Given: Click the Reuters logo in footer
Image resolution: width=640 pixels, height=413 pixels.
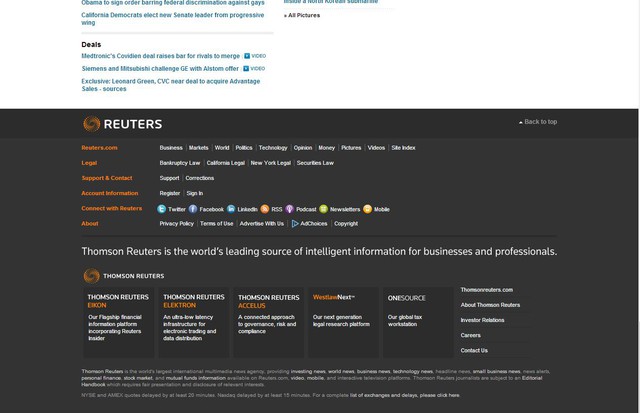Looking at the screenshot, I should (116, 123).
